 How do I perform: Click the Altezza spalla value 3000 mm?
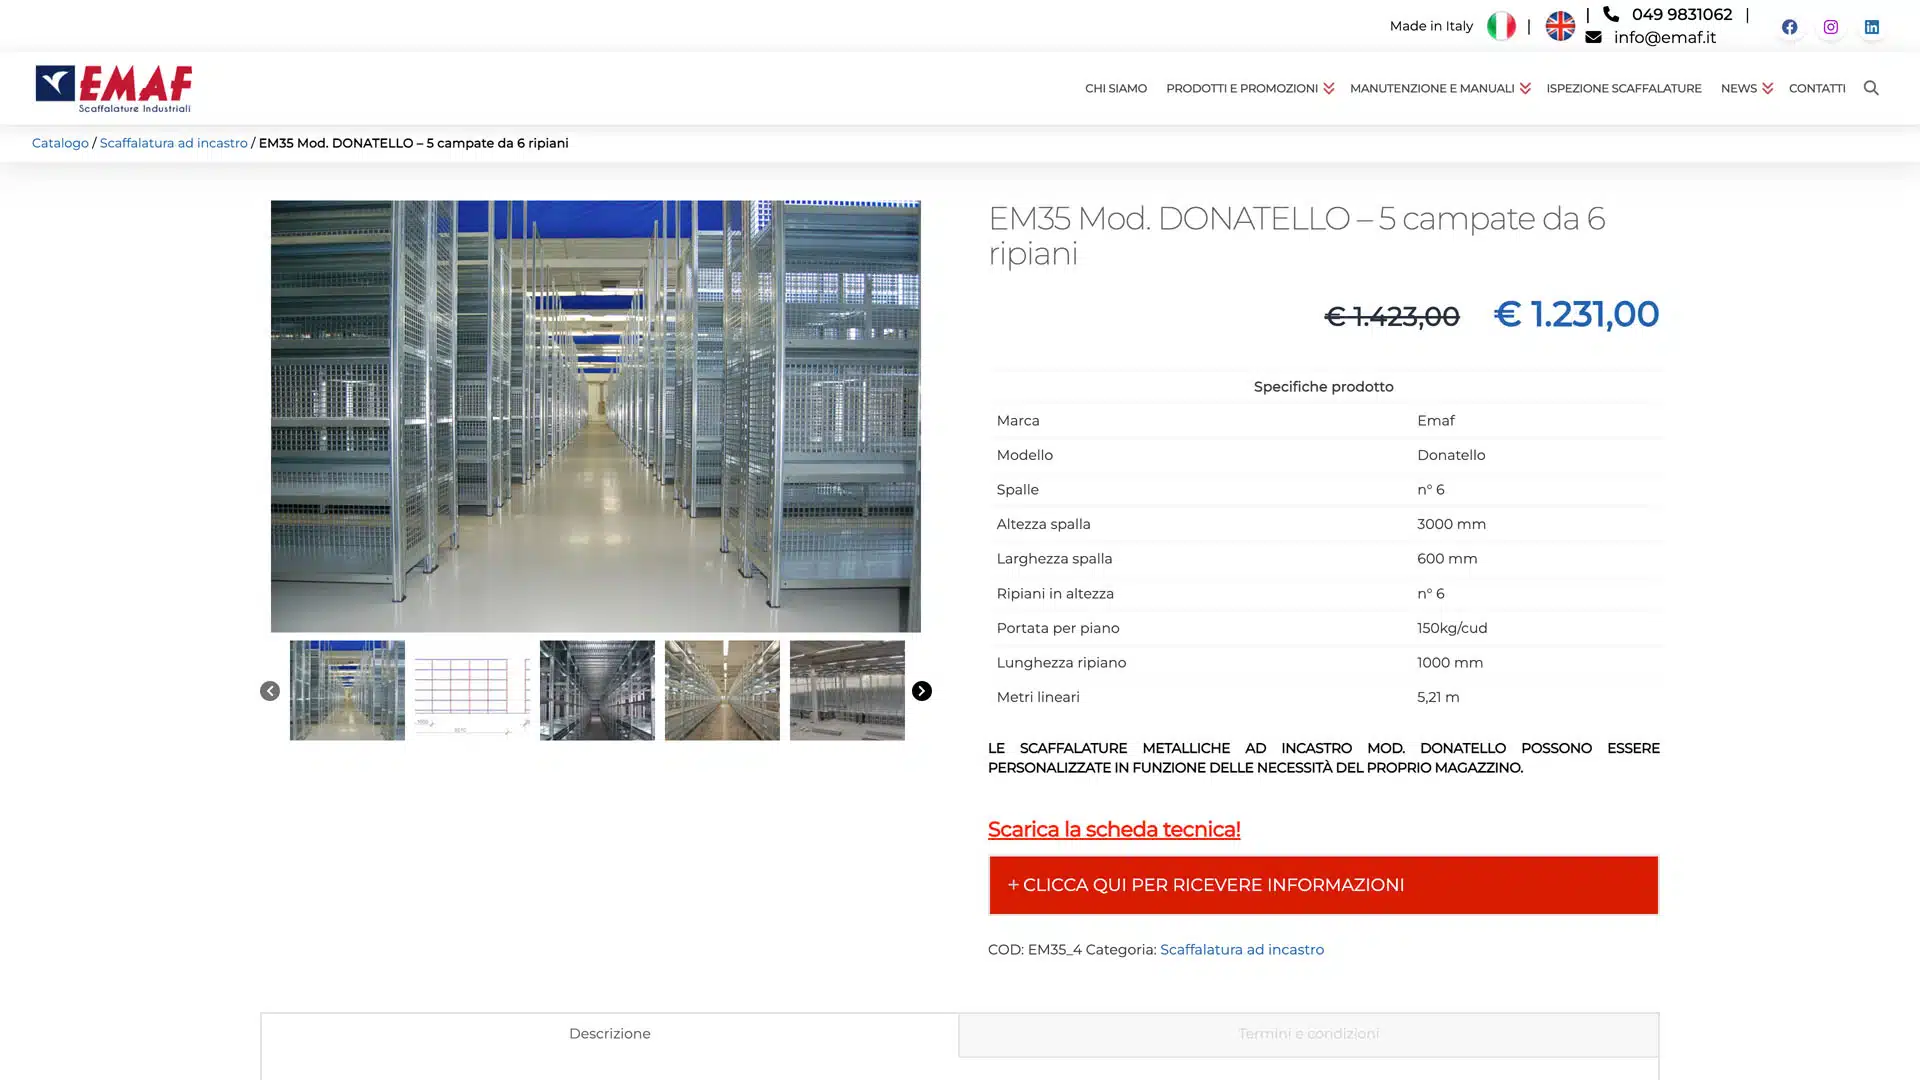1451,524
